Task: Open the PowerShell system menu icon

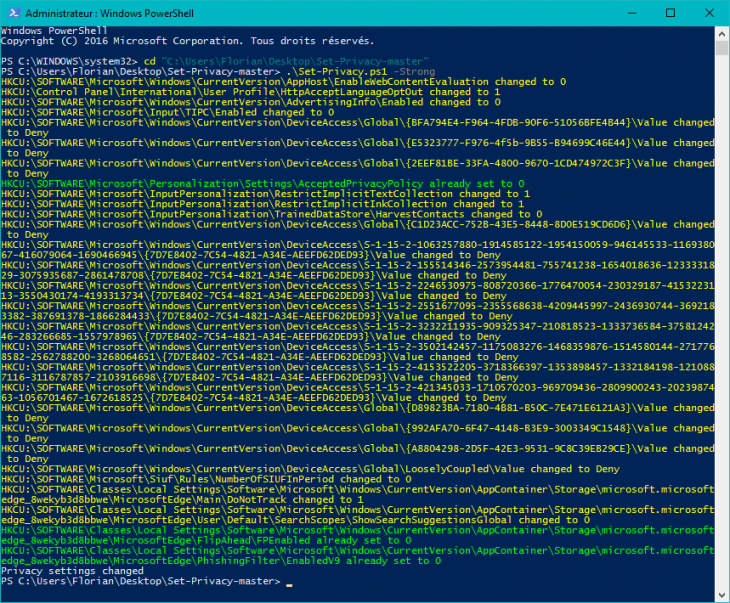Action: [14, 13]
